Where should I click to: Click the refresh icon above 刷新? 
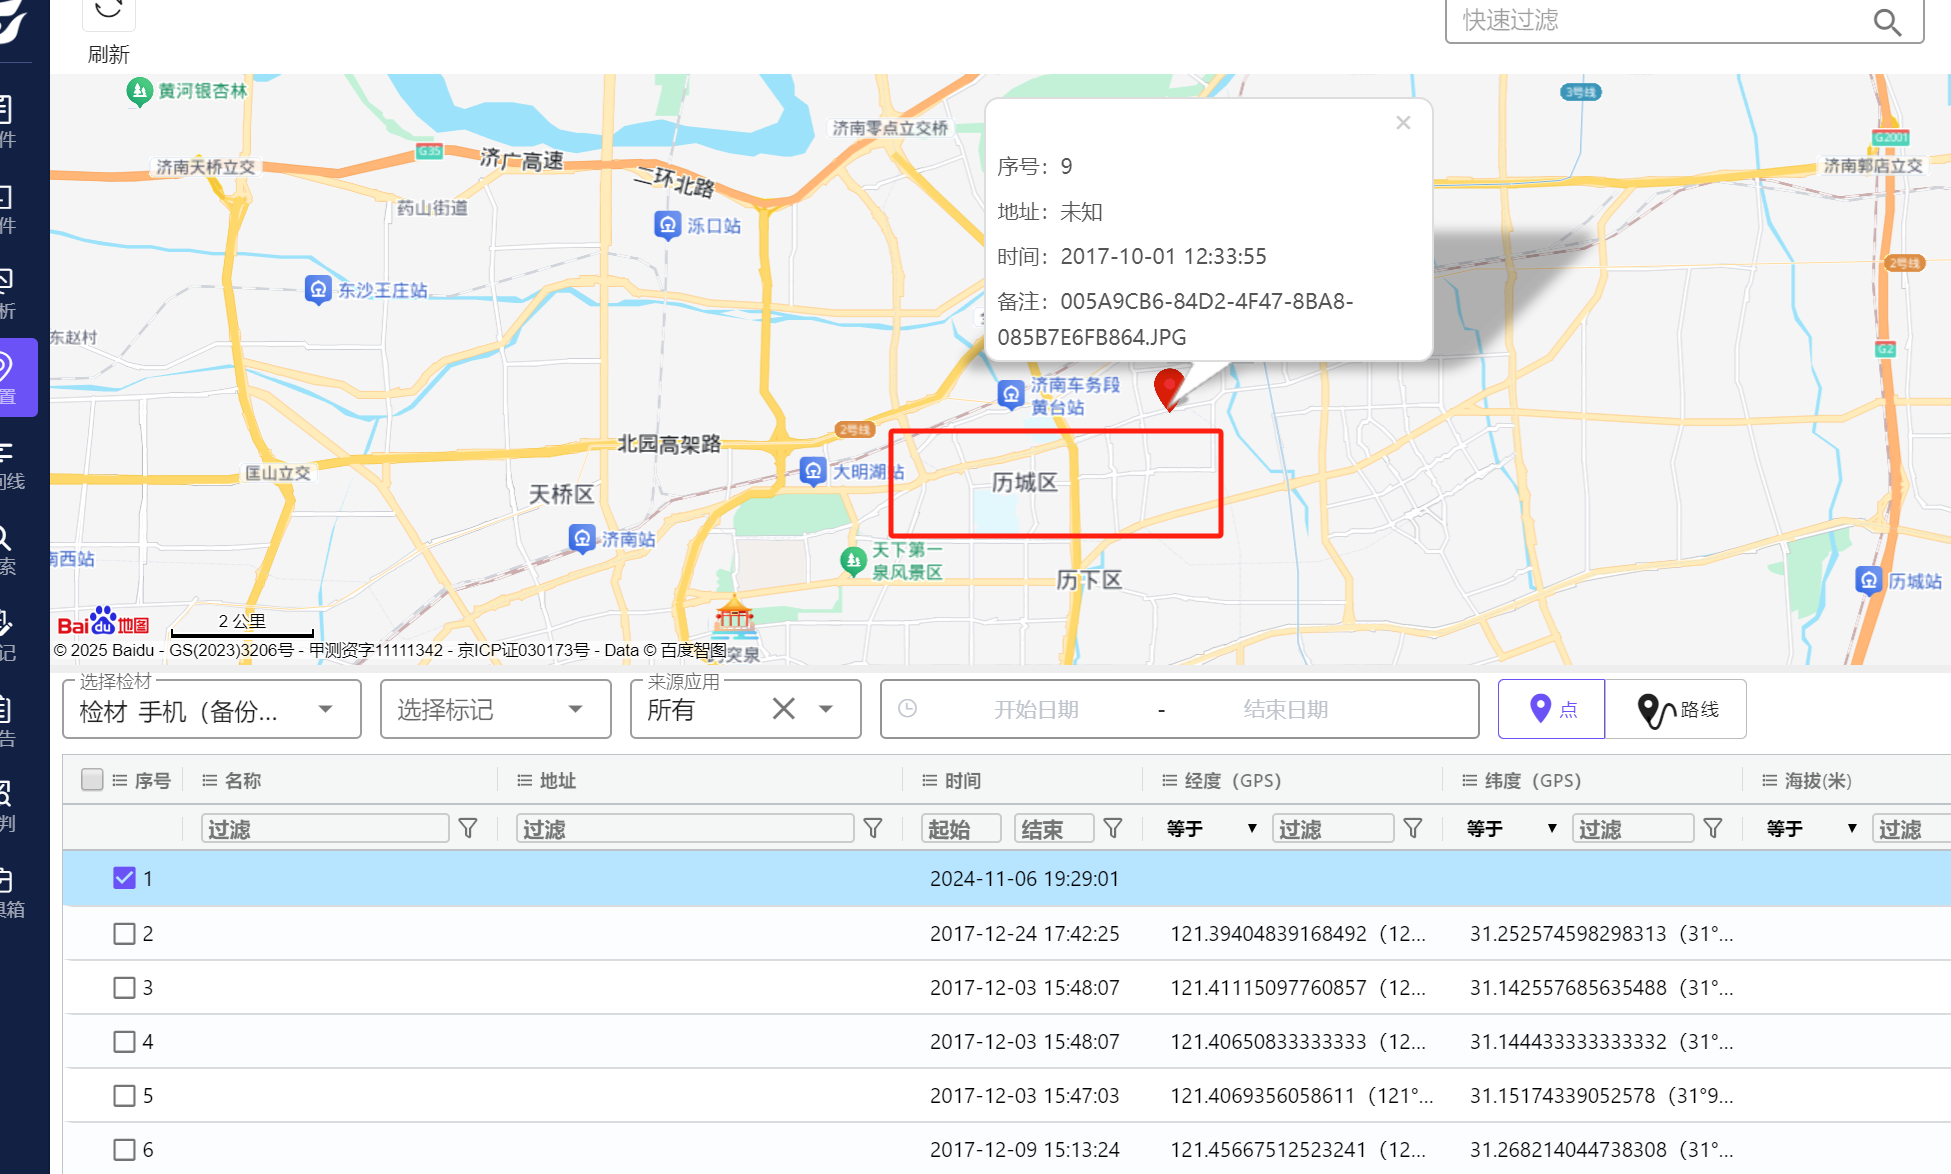108,12
